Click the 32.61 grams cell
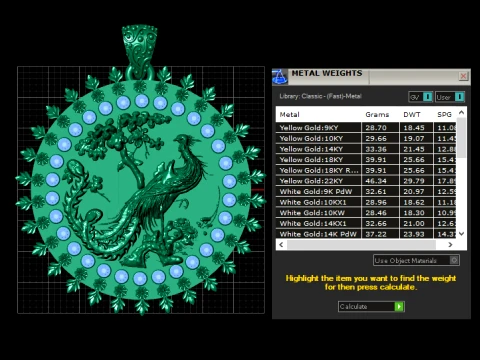The width and height of the screenshot is (480, 360). click(380, 192)
